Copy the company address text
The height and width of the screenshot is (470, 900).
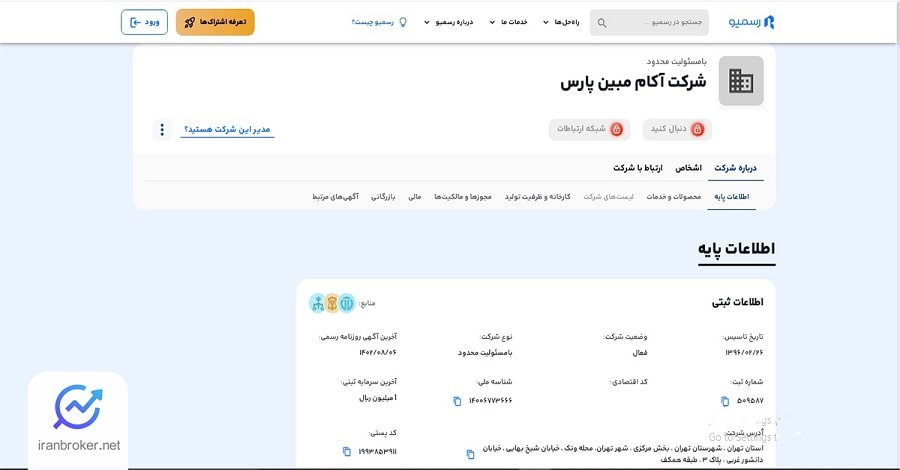(x=470, y=454)
